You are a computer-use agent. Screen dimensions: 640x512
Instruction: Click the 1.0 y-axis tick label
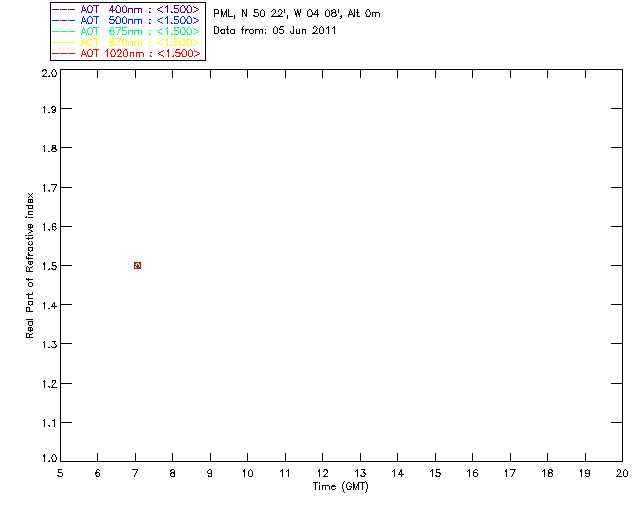pos(50,459)
